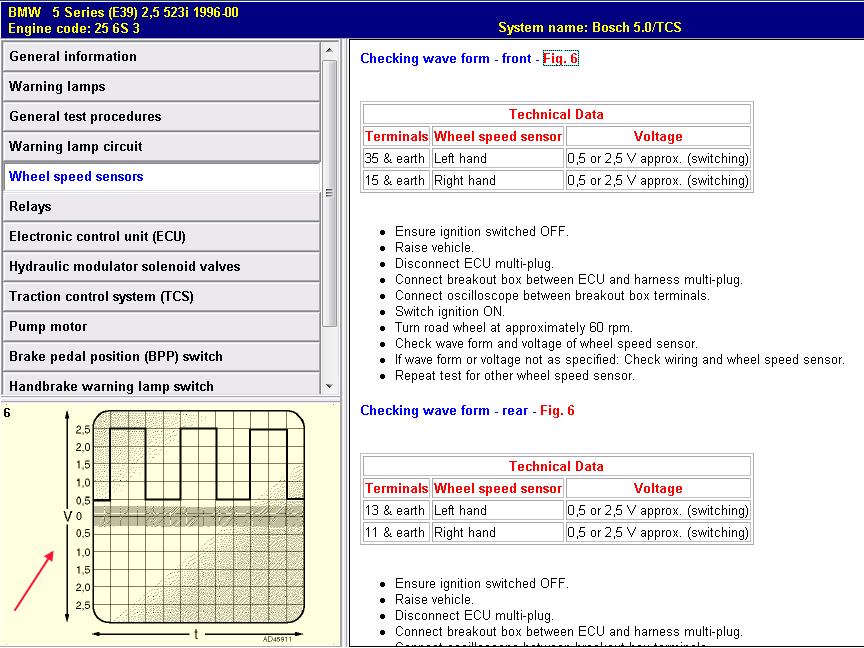Click the 'Switch ignition ON.' step
The image size is (864, 648).
[450, 312]
